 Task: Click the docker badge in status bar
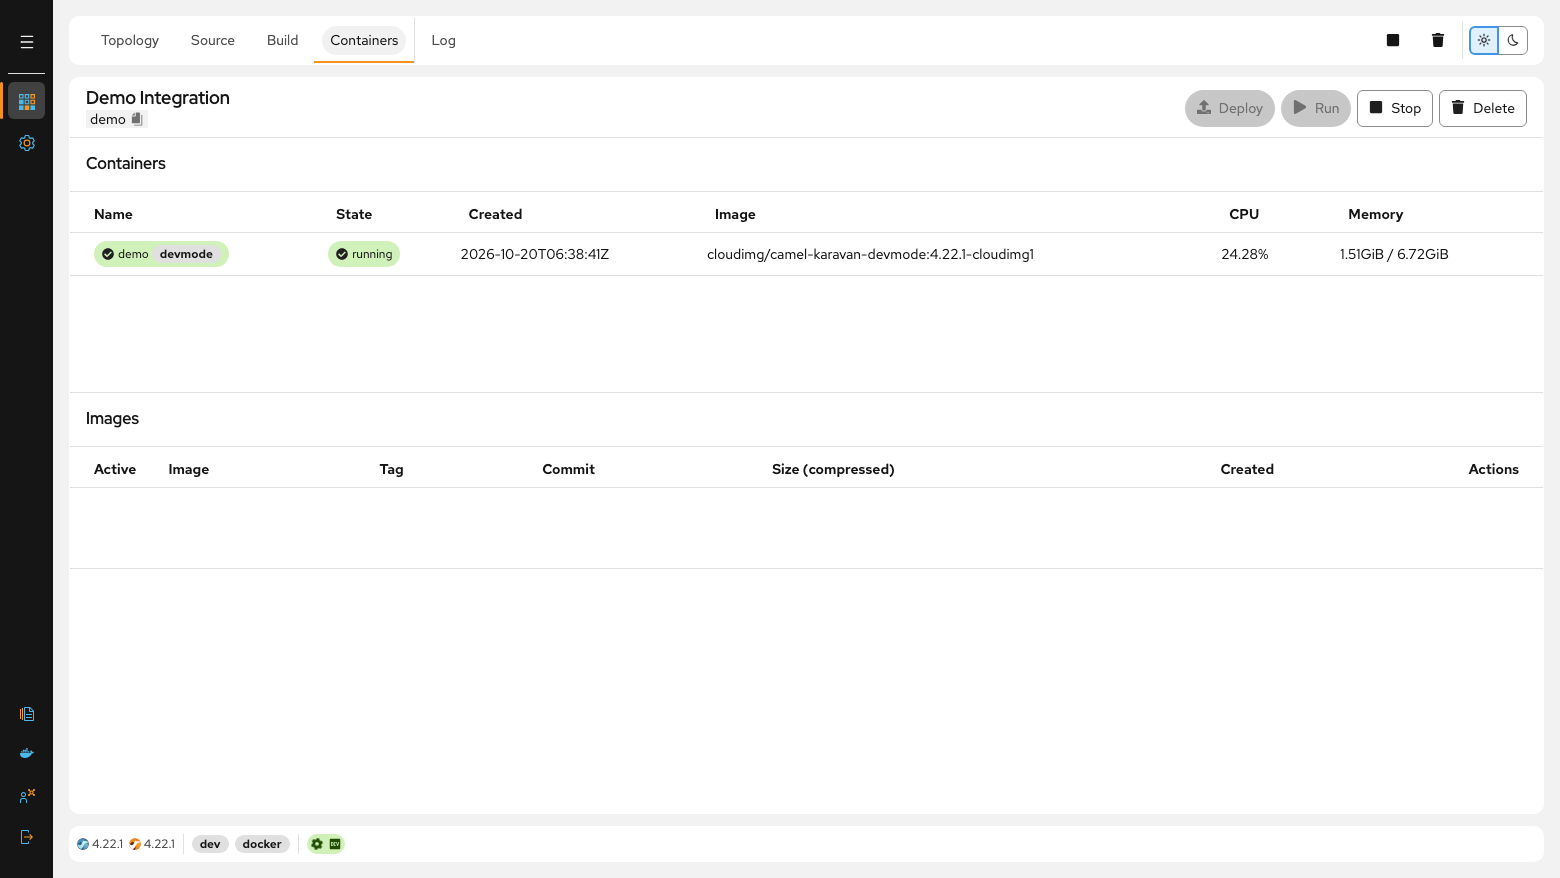262,844
